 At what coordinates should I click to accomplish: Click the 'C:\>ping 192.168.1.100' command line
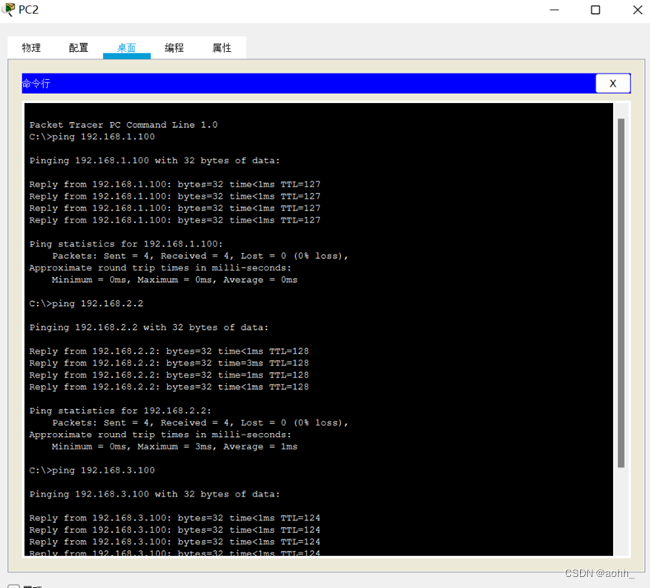[x=92, y=137]
